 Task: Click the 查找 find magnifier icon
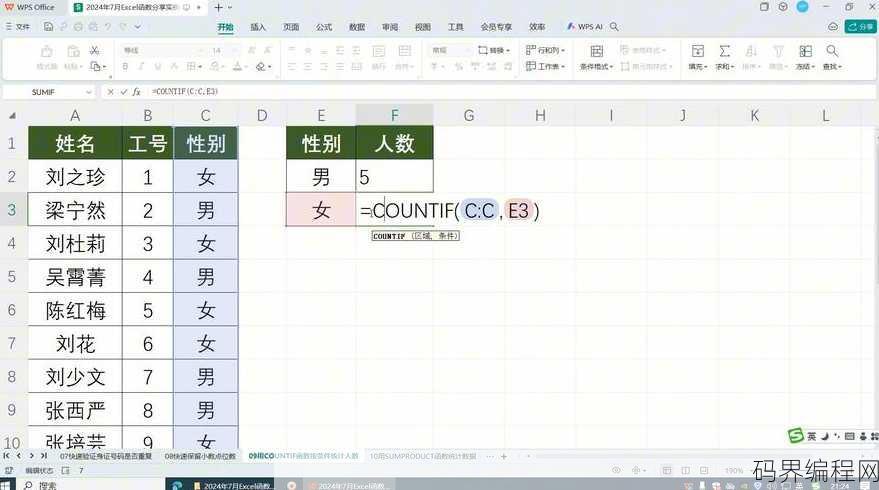(x=832, y=52)
